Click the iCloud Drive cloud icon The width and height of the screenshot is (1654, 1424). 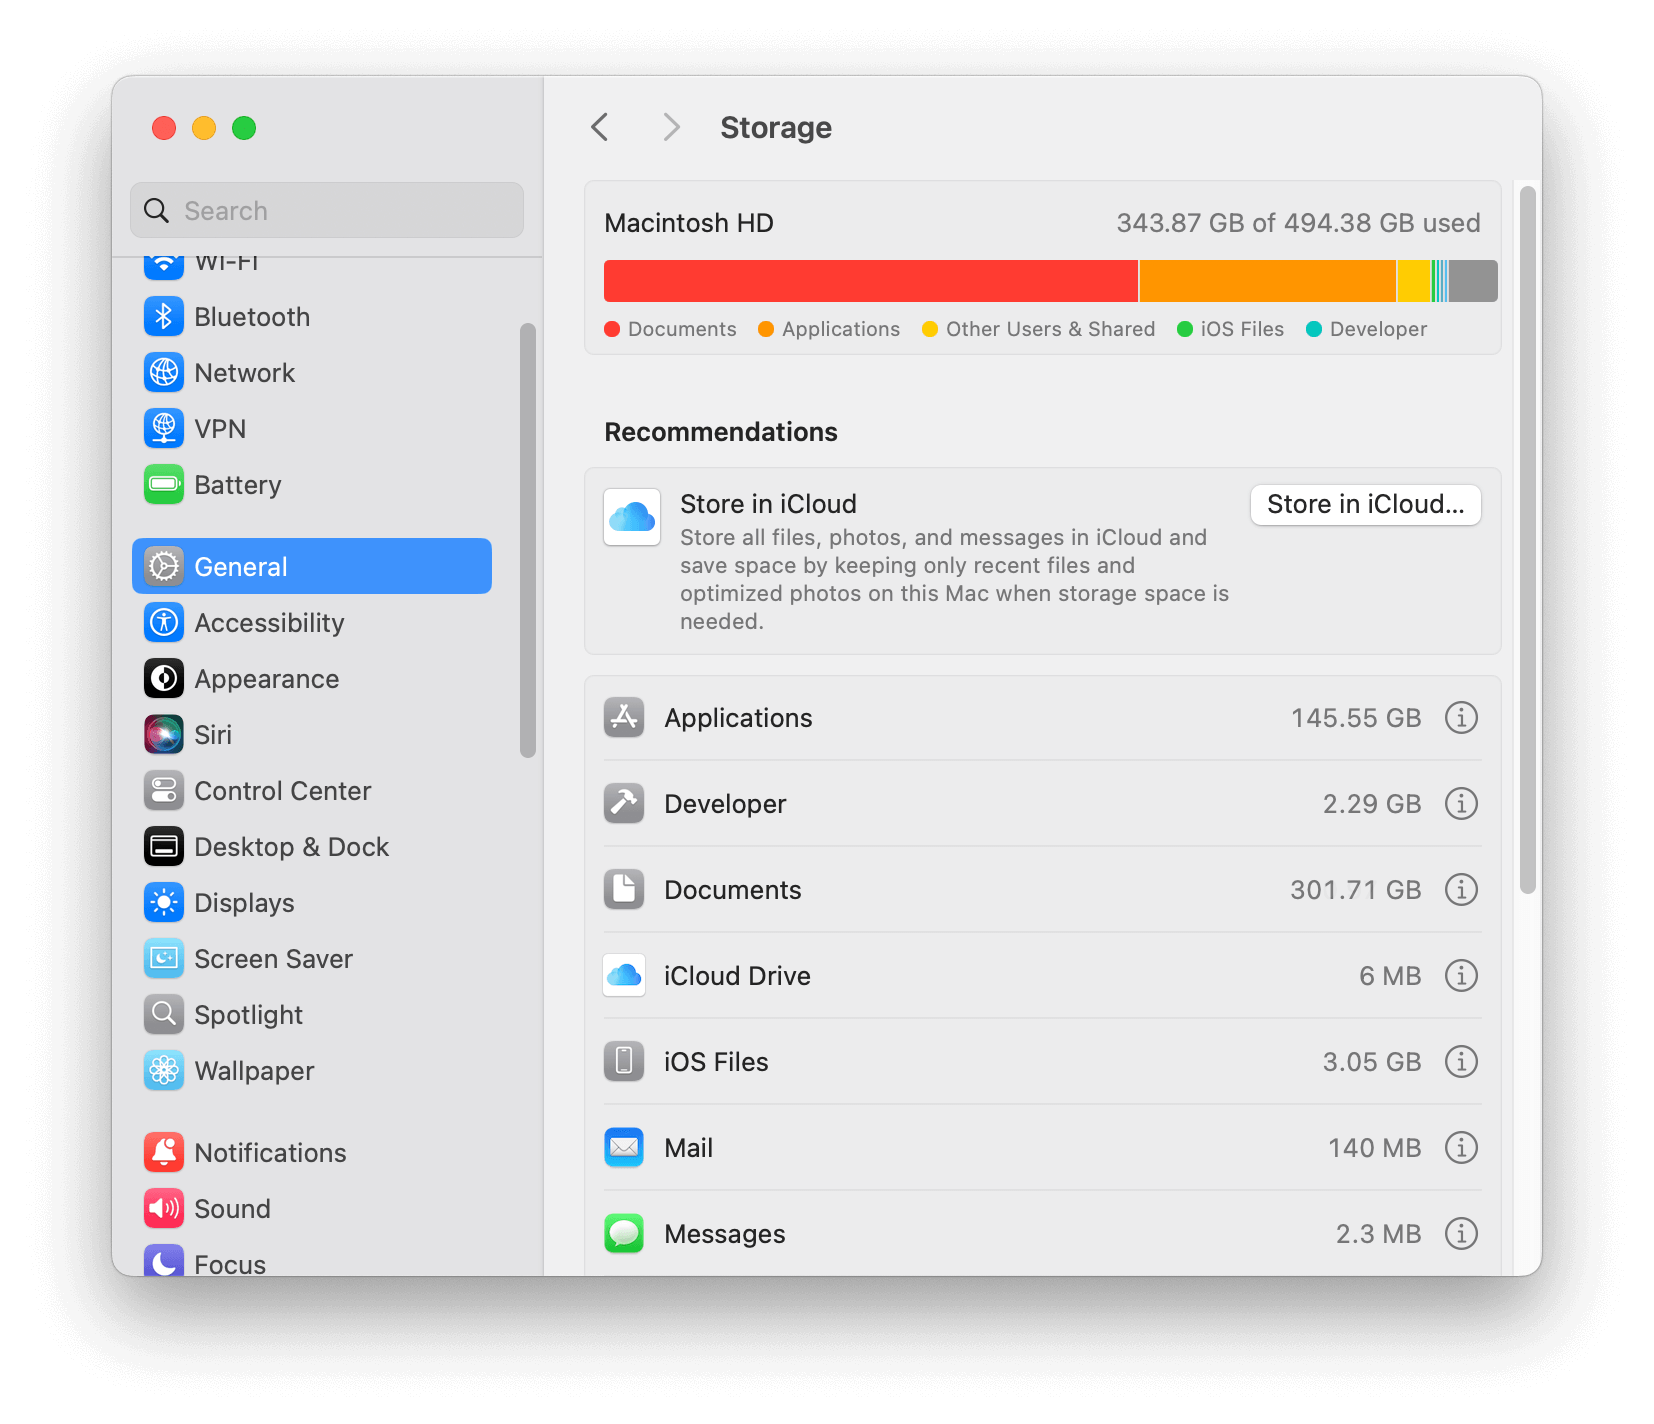pyautogui.click(x=624, y=976)
